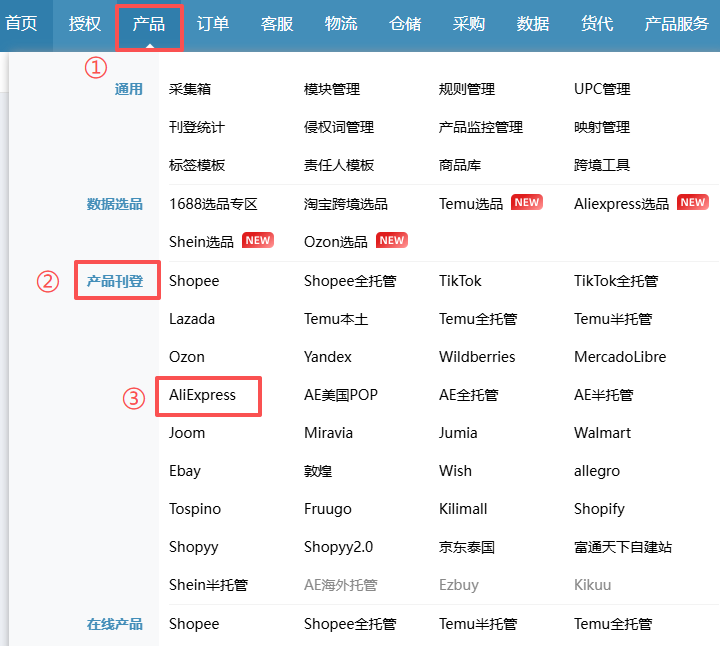Open 采集箱 in the 通用 section

tap(190, 89)
